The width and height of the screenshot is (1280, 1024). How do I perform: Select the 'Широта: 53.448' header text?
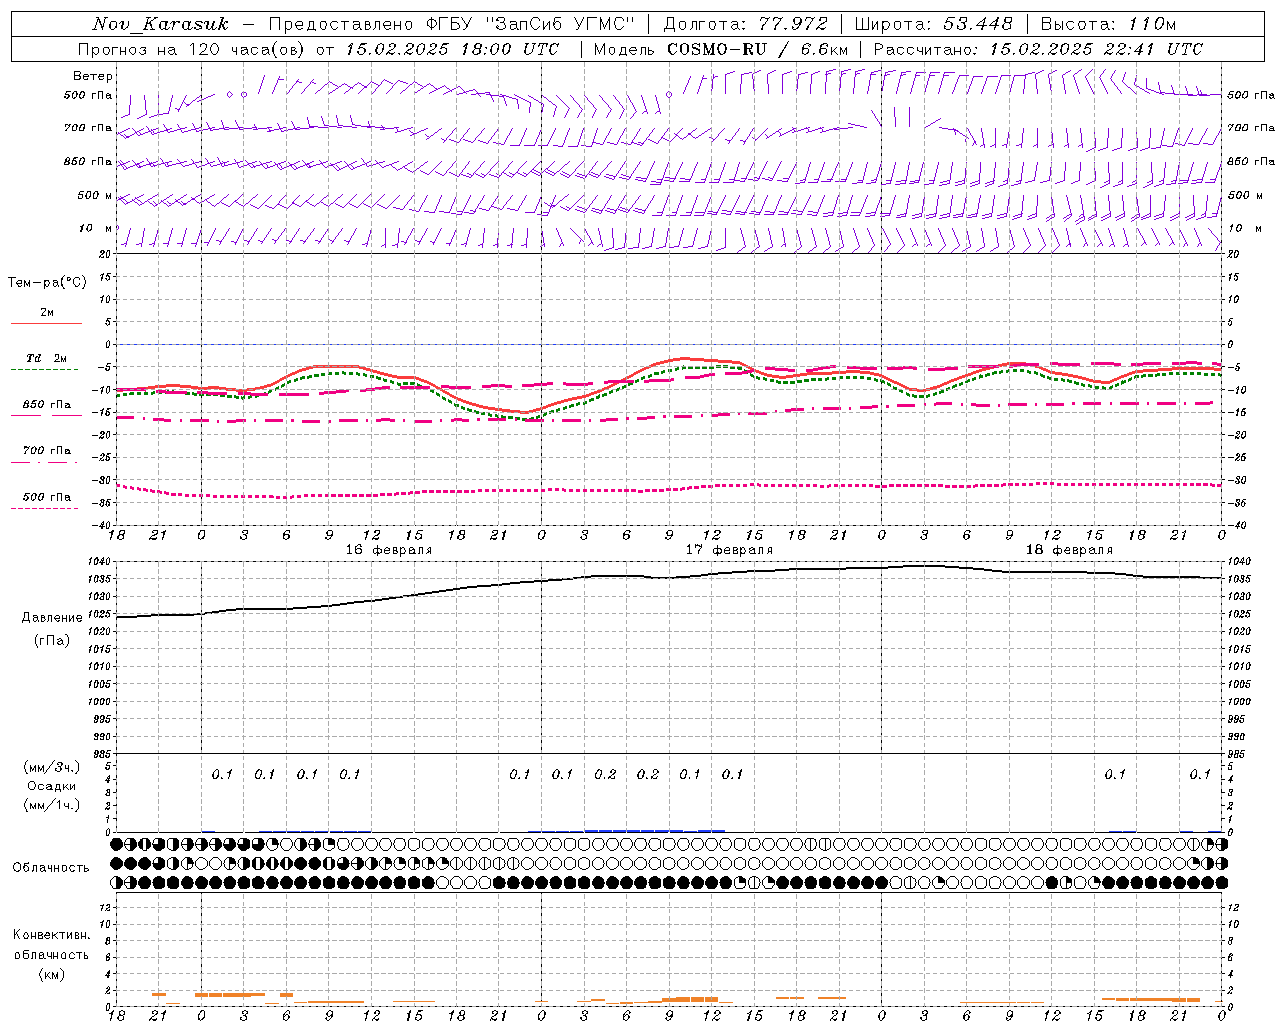tap(933, 24)
